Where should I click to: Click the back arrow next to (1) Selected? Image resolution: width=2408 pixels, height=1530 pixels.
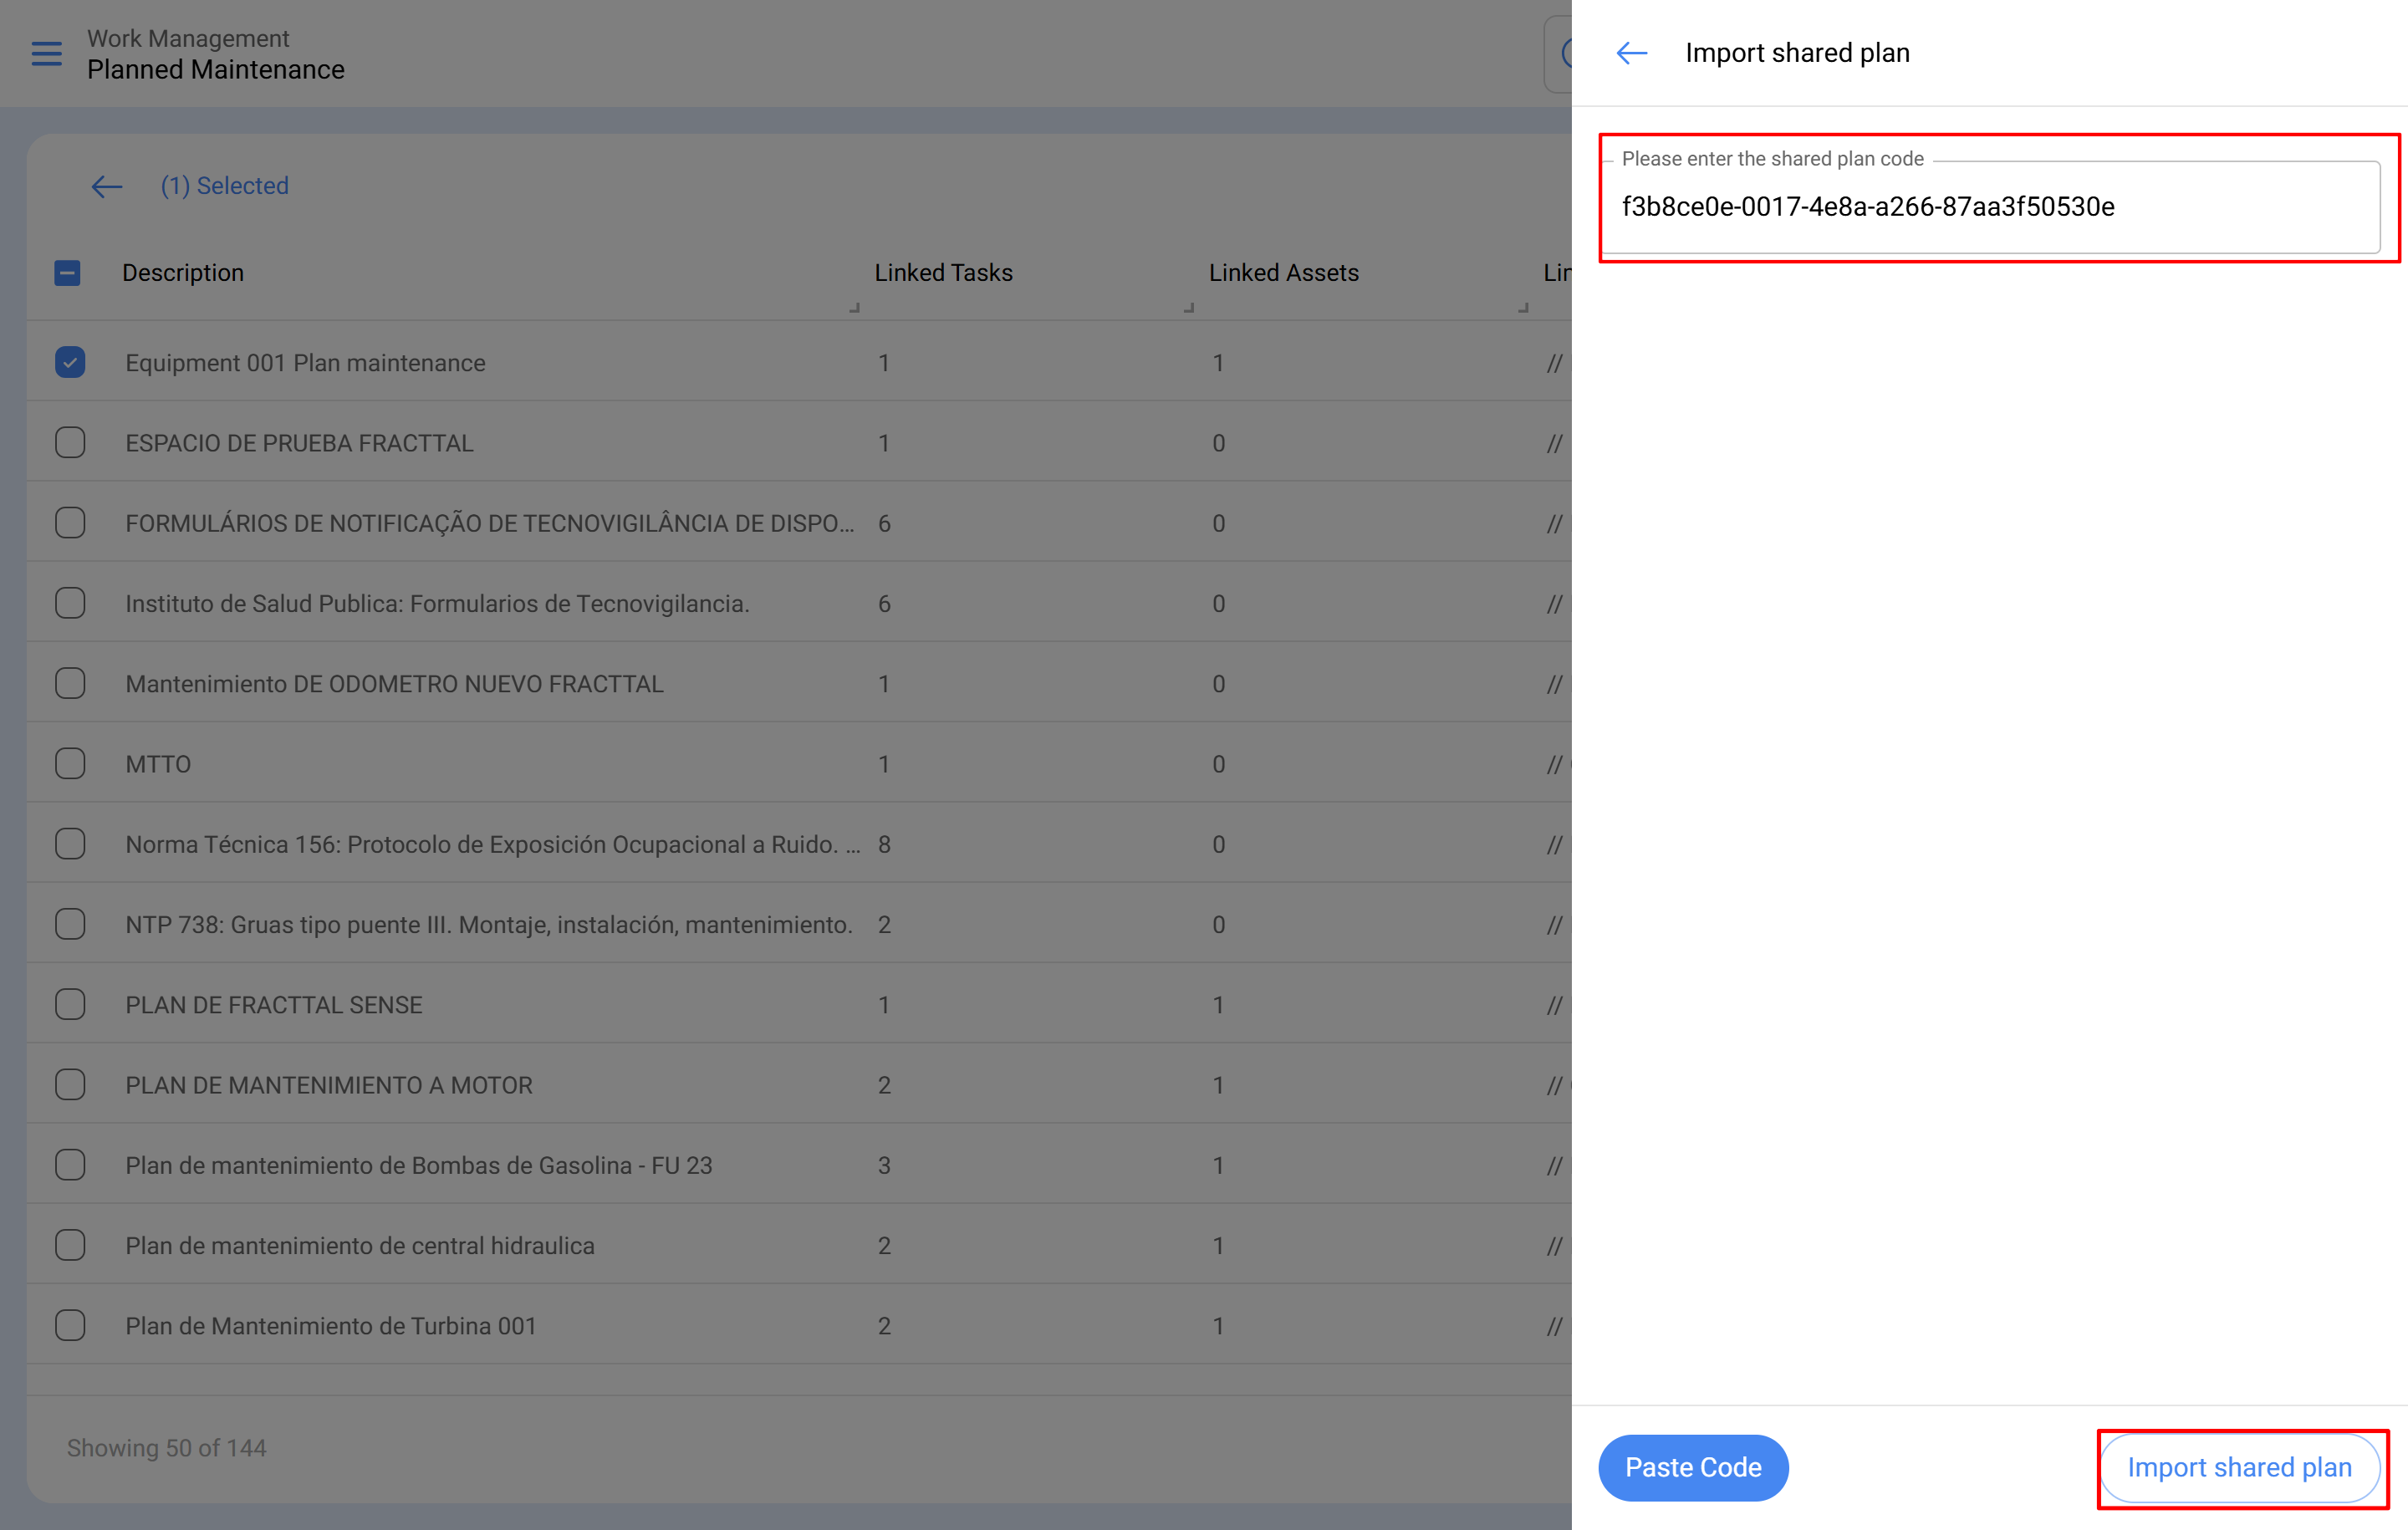(106, 186)
